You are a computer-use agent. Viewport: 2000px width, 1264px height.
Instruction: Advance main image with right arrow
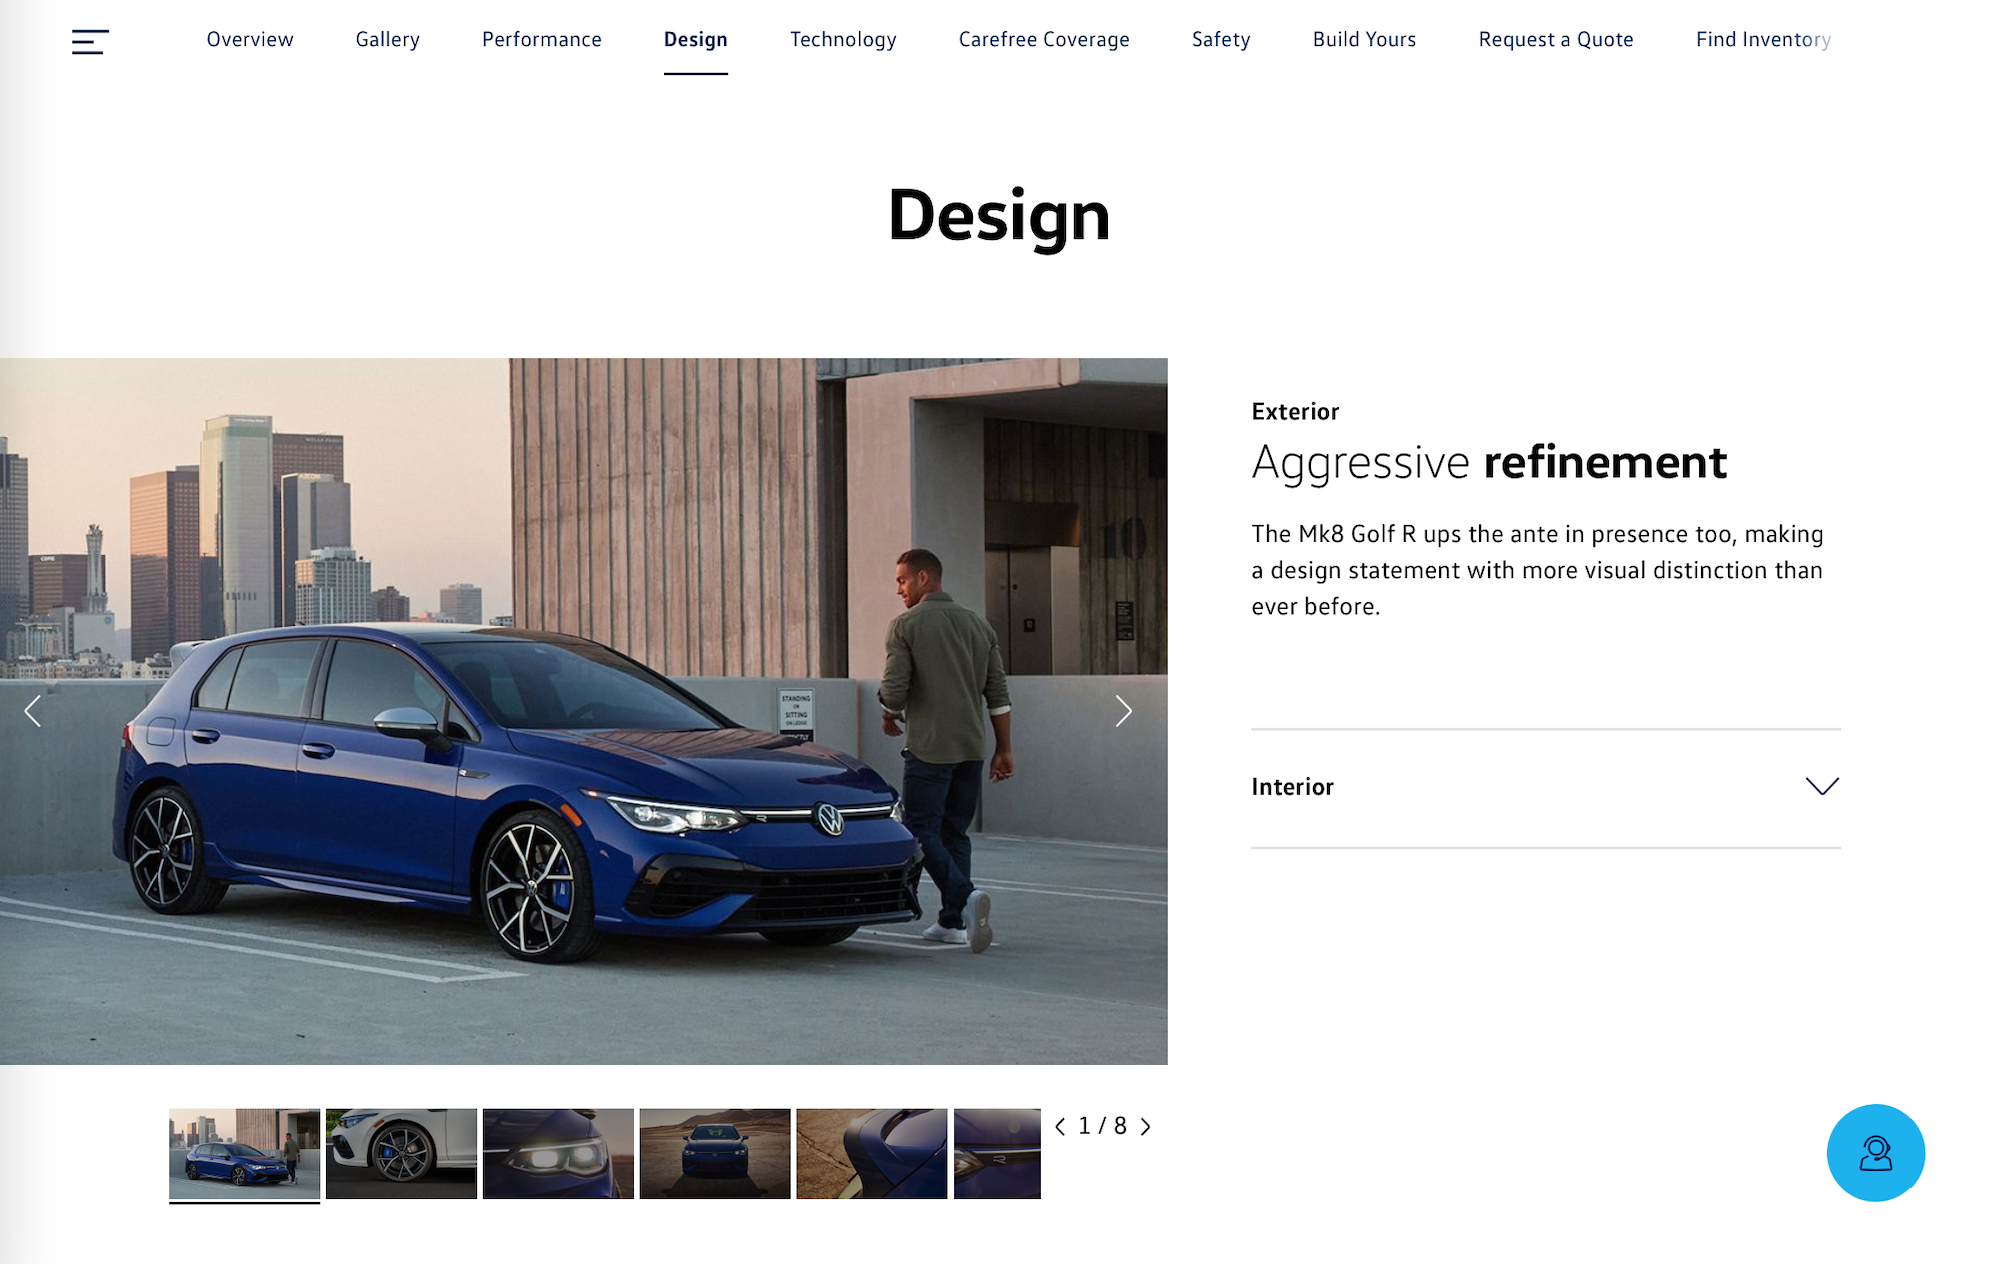coord(1123,711)
